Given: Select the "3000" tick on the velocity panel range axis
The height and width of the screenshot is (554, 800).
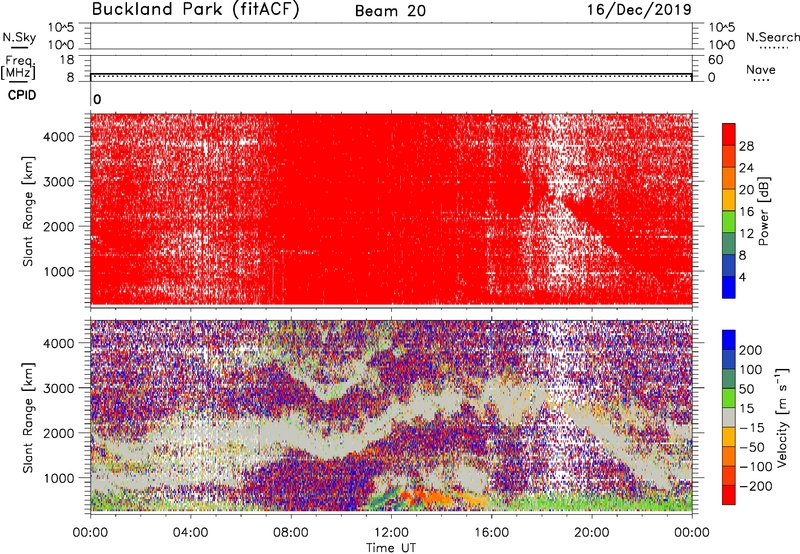Looking at the screenshot, I should (59, 388).
